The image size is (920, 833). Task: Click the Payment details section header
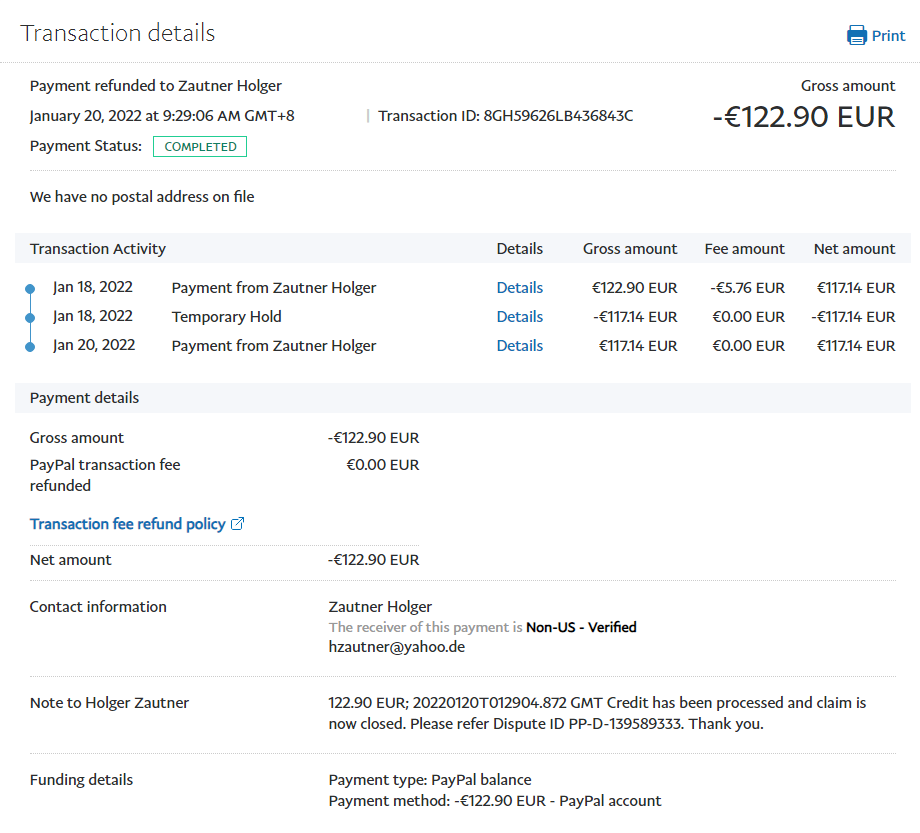(x=85, y=398)
